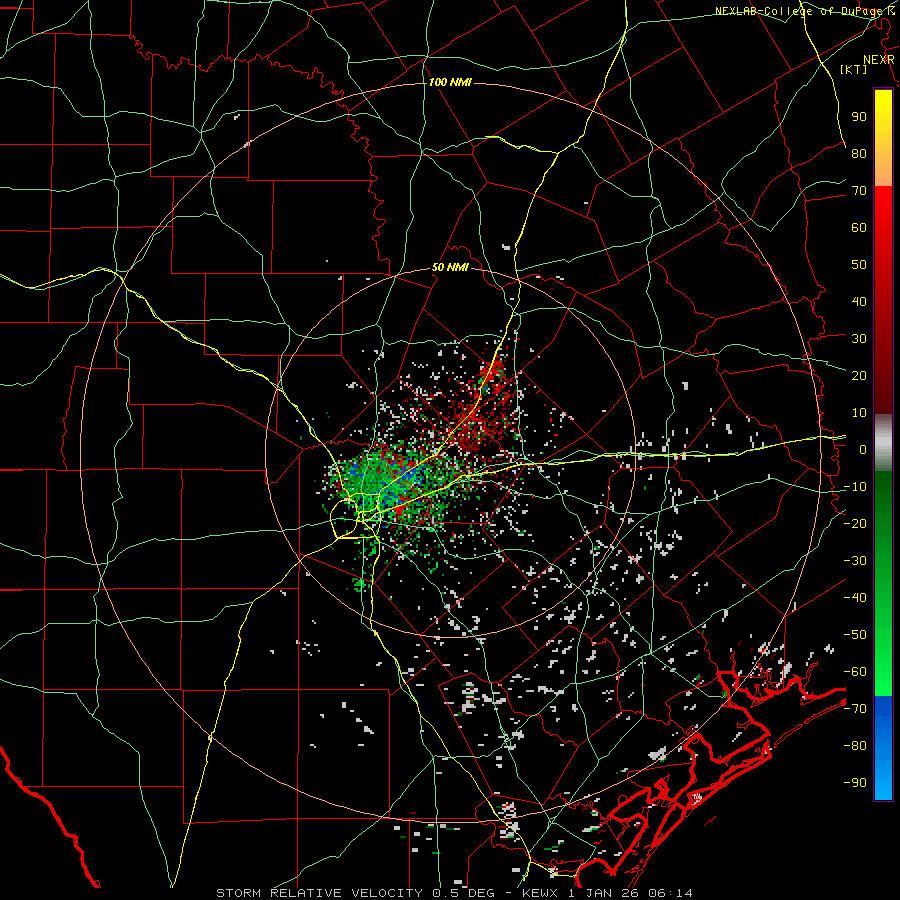The image size is (900, 900).
Task: Click the -40 value on velocity scale
Action: [855, 598]
